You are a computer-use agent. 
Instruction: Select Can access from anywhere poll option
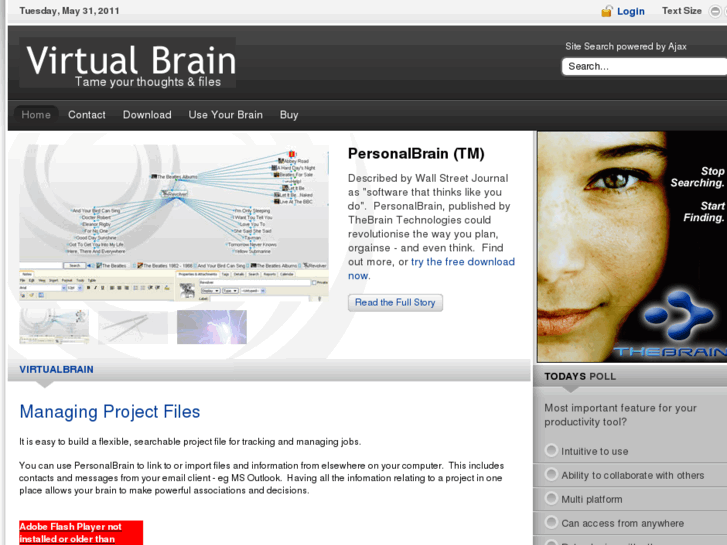[x=551, y=522]
